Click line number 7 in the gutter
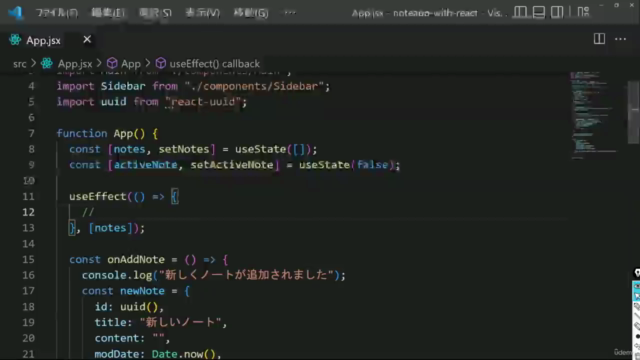Viewport: 640px width, 360px height. click(x=31, y=133)
